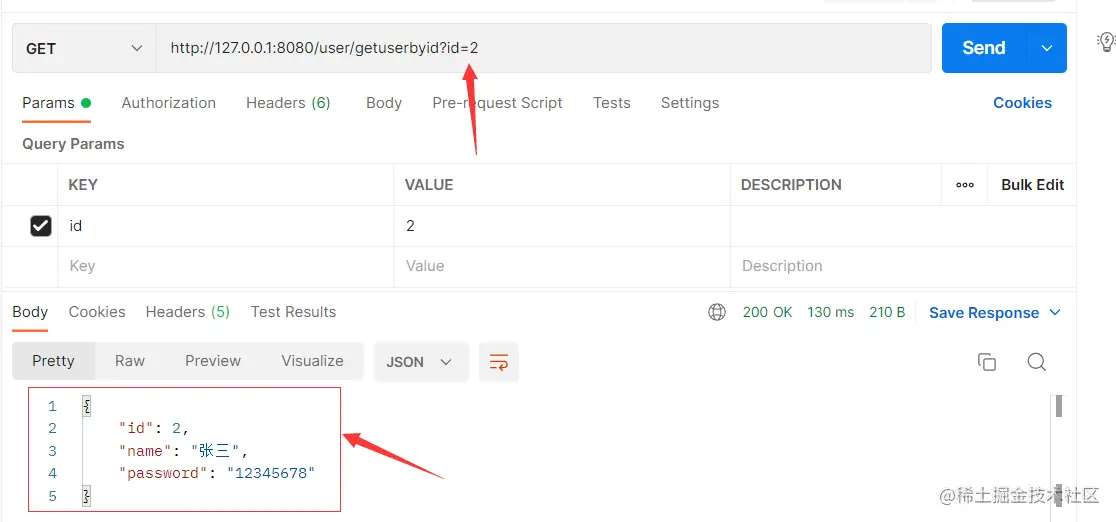Expand the Save Response chevron
Viewport: 1116px width, 522px height.
point(1056,313)
